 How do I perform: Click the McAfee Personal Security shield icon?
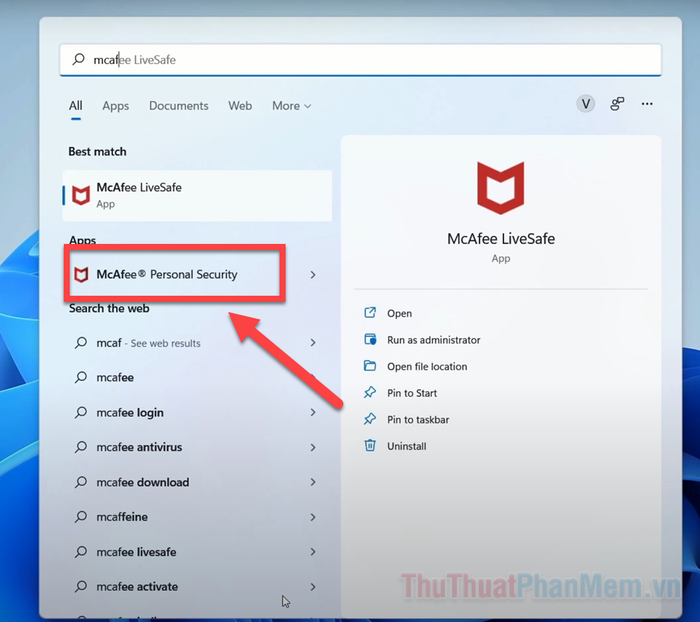pyautogui.click(x=81, y=275)
